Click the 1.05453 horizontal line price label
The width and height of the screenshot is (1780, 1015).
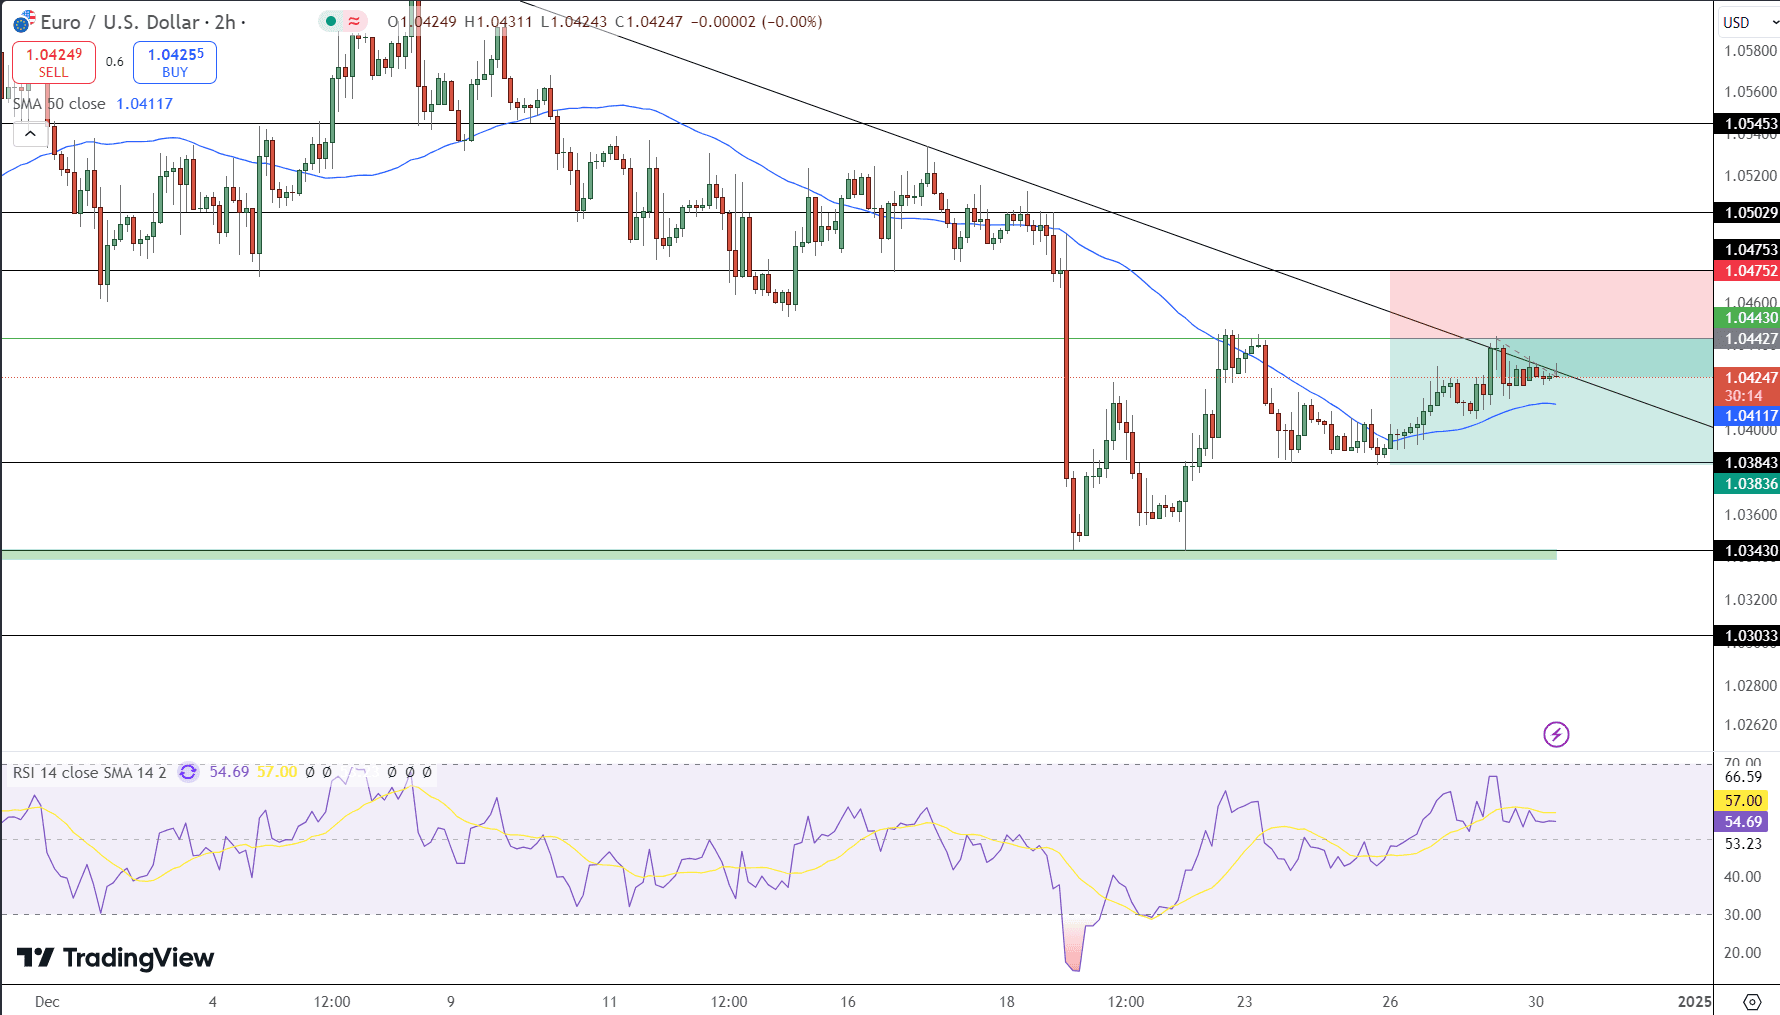pyautogui.click(x=1747, y=124)
